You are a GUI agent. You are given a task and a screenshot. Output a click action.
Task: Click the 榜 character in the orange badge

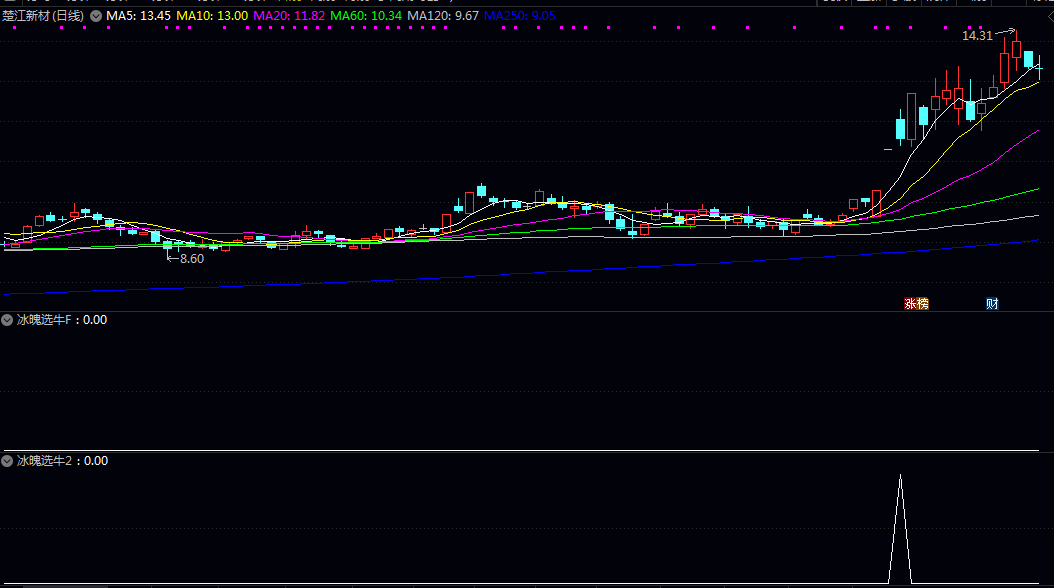pyautogui.click(x=922, y=304)
